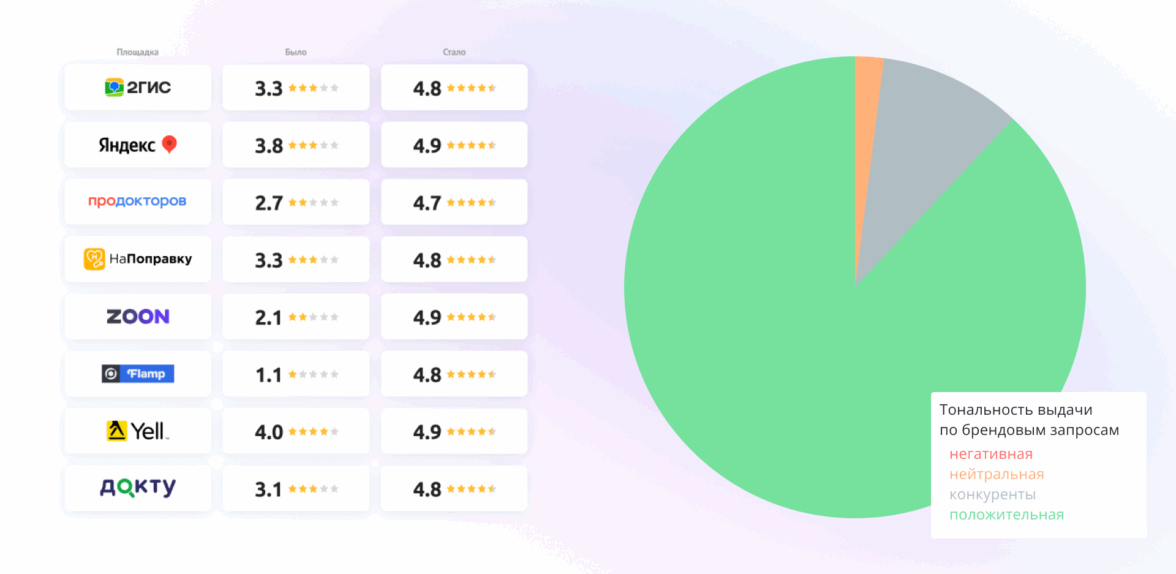
Task: Select 'конкуренты' in the chart legend
Action: (992, 494)
